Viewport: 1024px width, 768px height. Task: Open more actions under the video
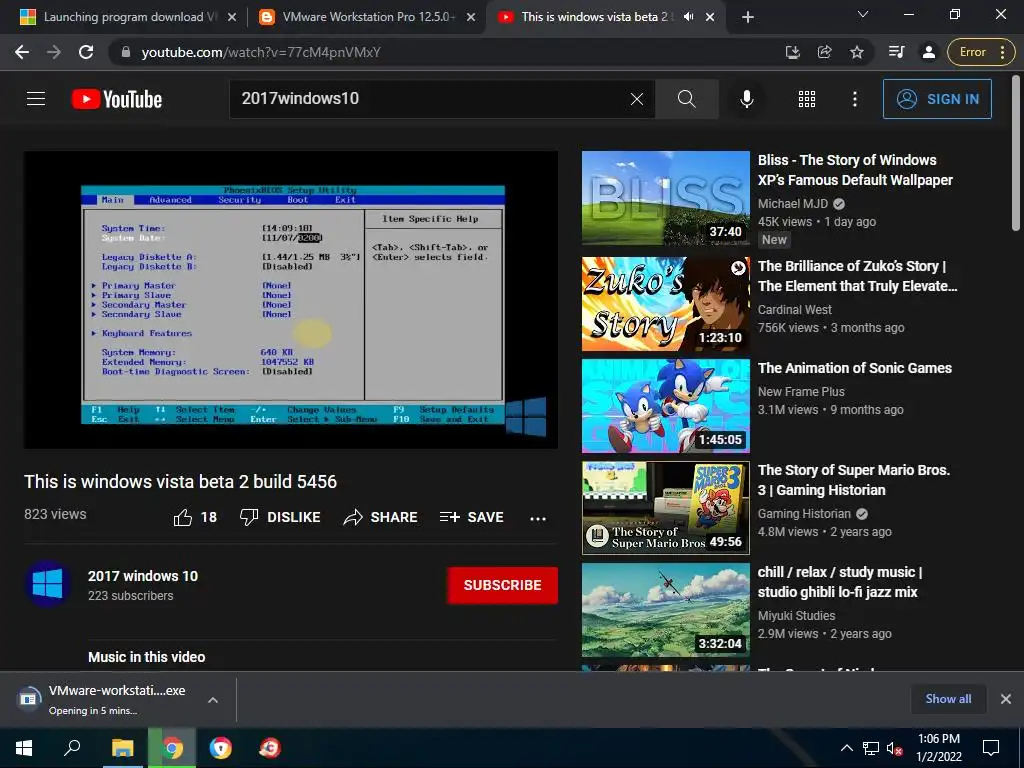pos(537,519)
